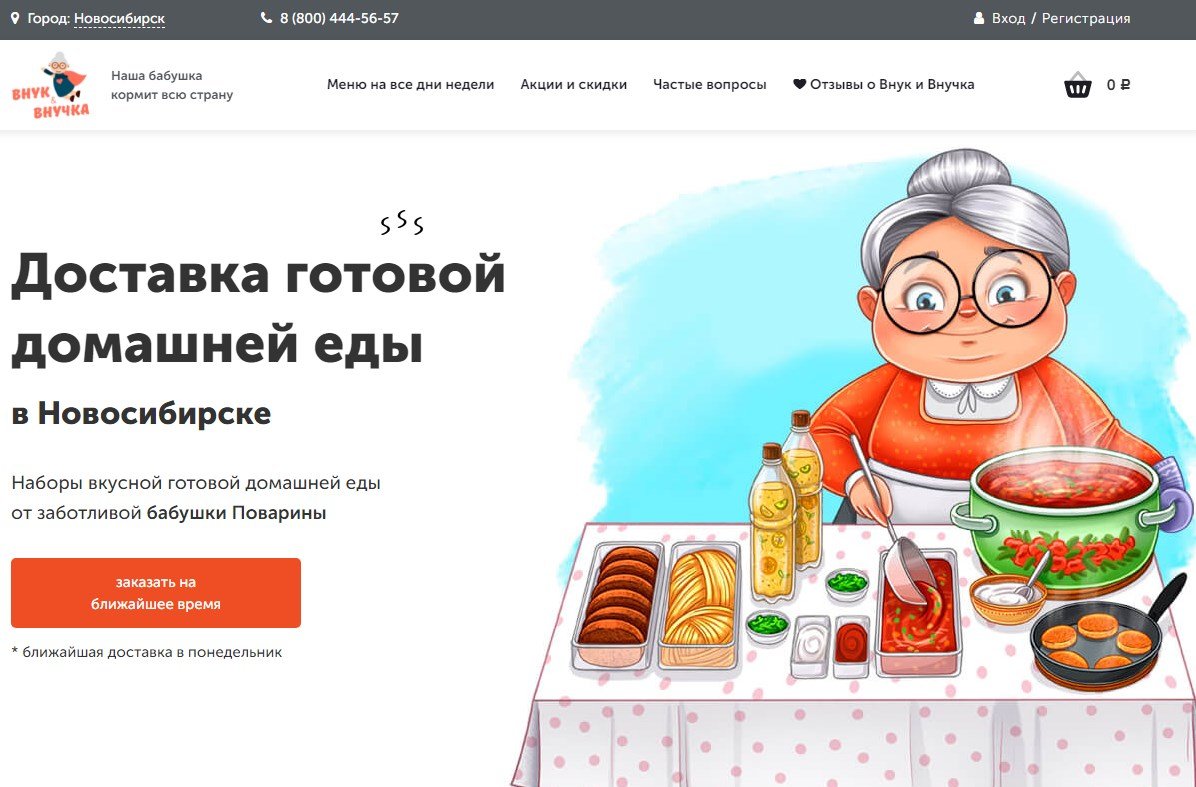Click the slogan Наша бабушка кормит всю страну

(172, 85)
